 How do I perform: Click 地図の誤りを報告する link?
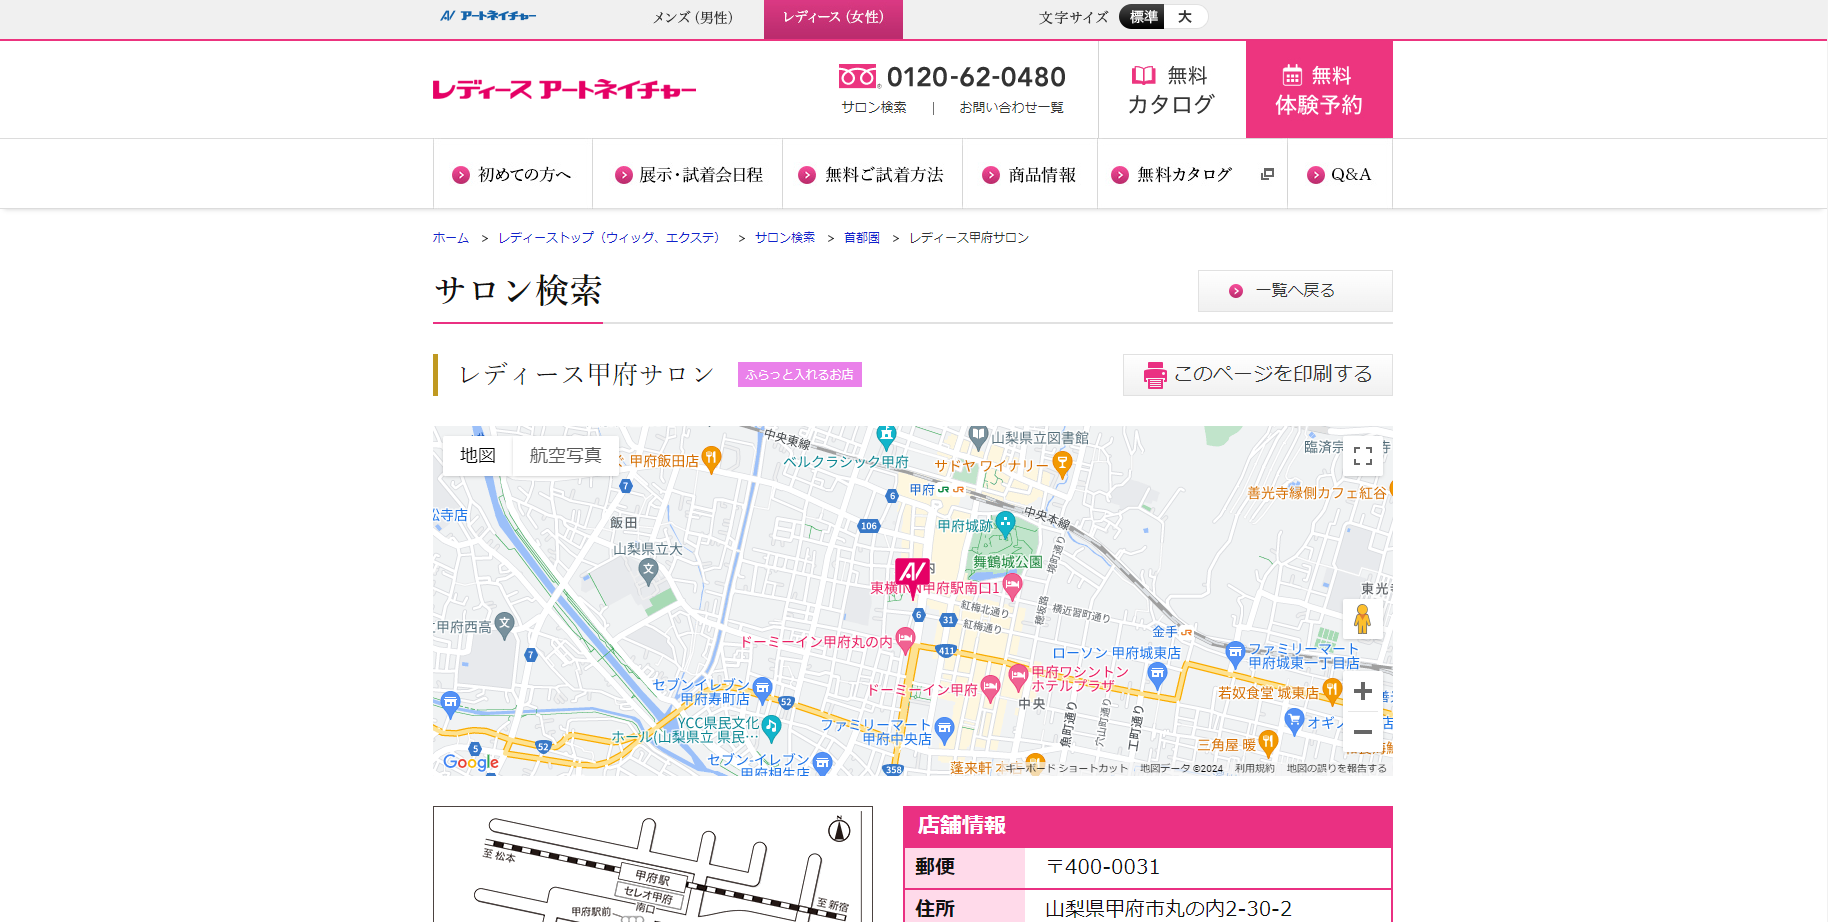click(x=1336, y=768)
